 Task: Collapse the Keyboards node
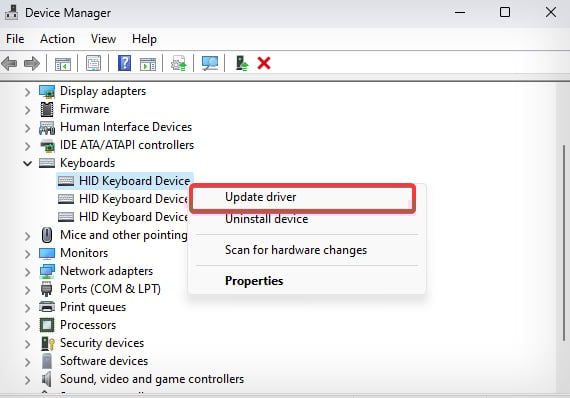[x=27, y=164]
